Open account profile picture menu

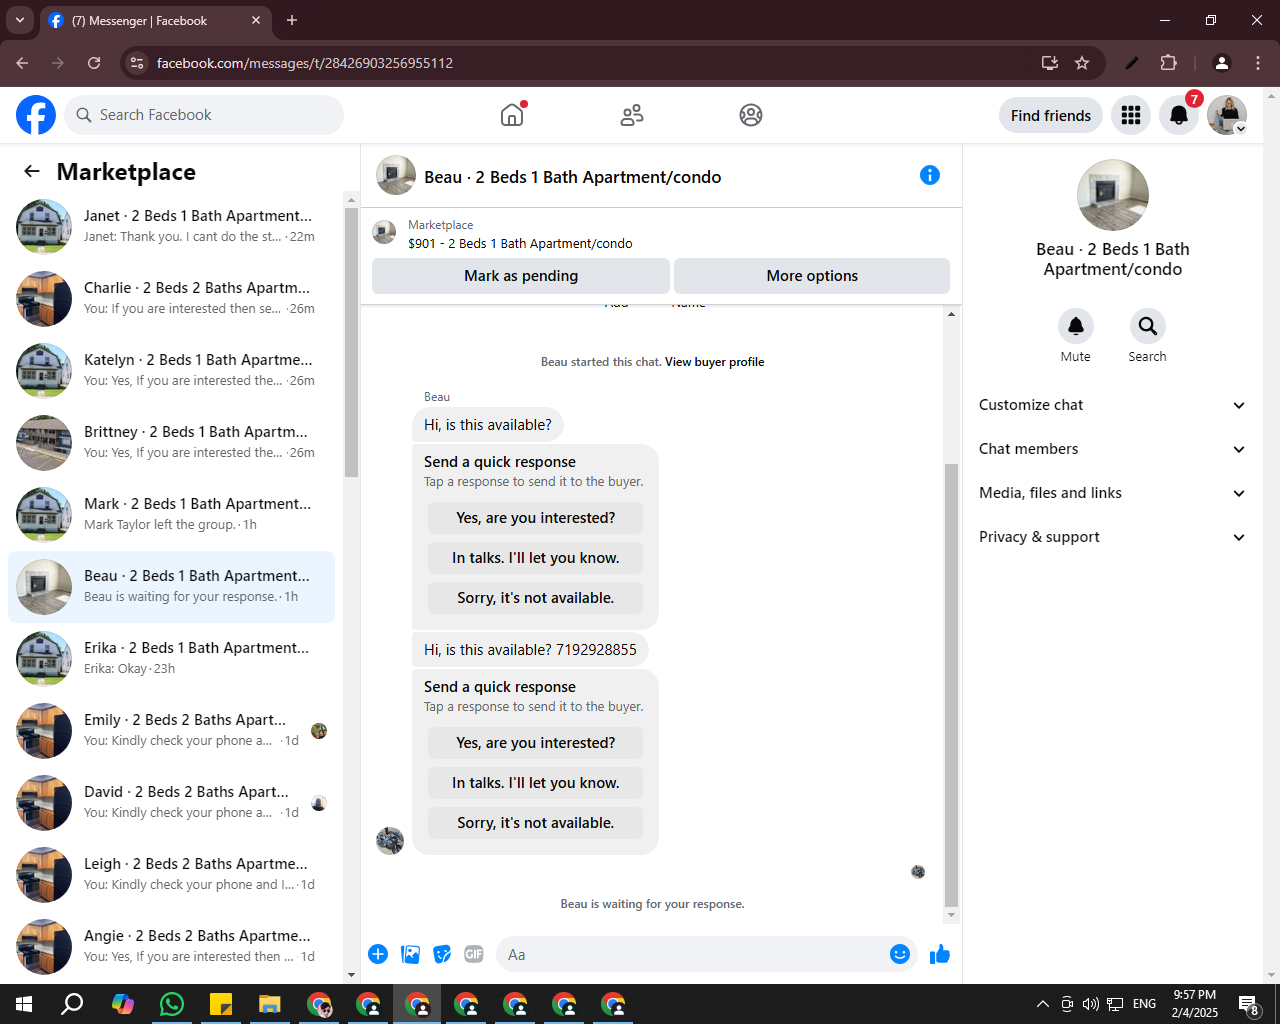click(x=1227, y=115)
